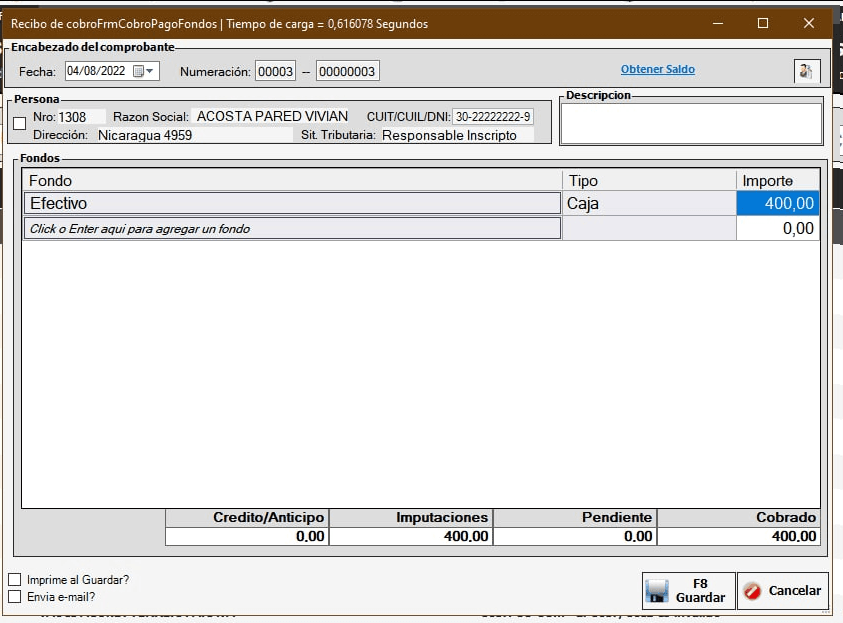Viewport: 843px width, 623px height.
Task: Check the Envia e-mail box
Action: [x=14, y=597]
